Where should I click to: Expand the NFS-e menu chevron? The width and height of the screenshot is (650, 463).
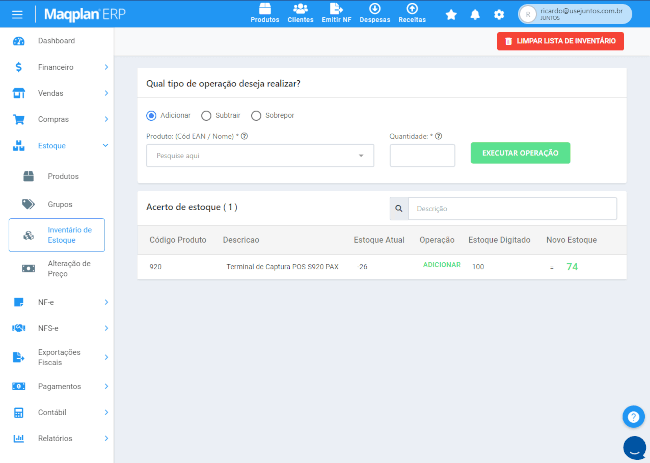click(x=106, y=328)
